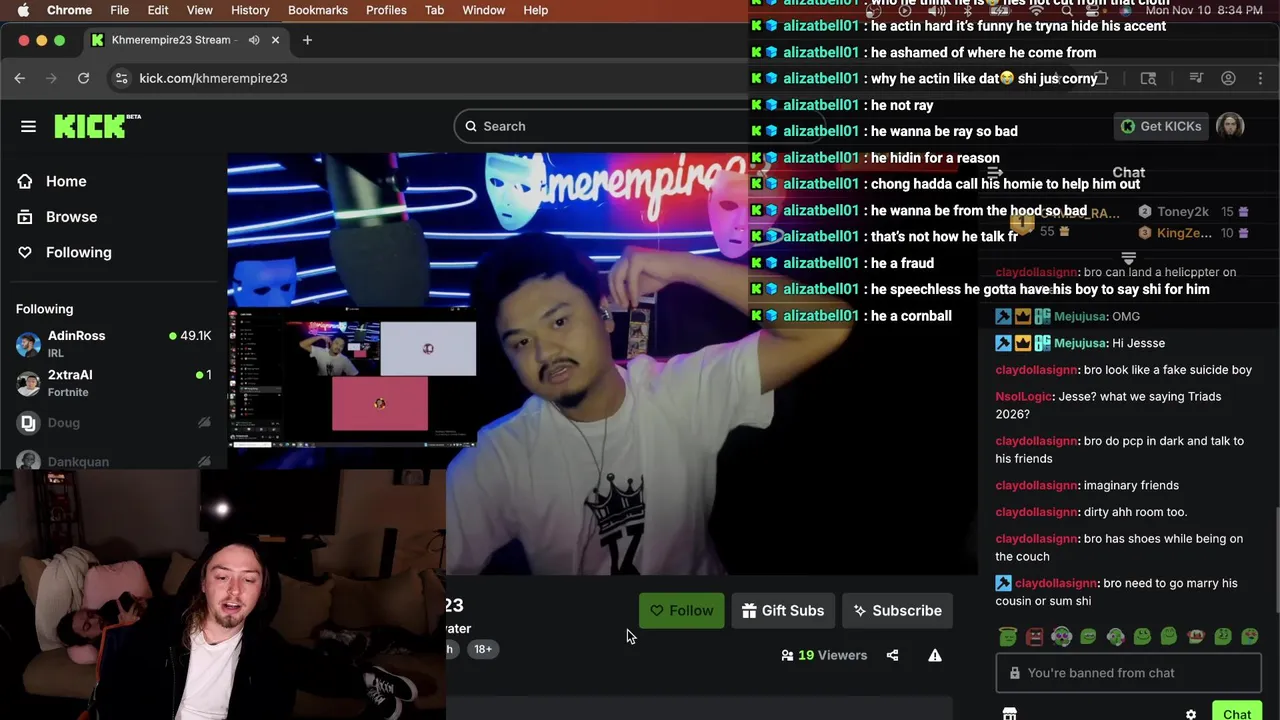This screenshot has height=720, width=1280.
Task: Go back with the browser back arrow
Action: (x=20, y=78)
